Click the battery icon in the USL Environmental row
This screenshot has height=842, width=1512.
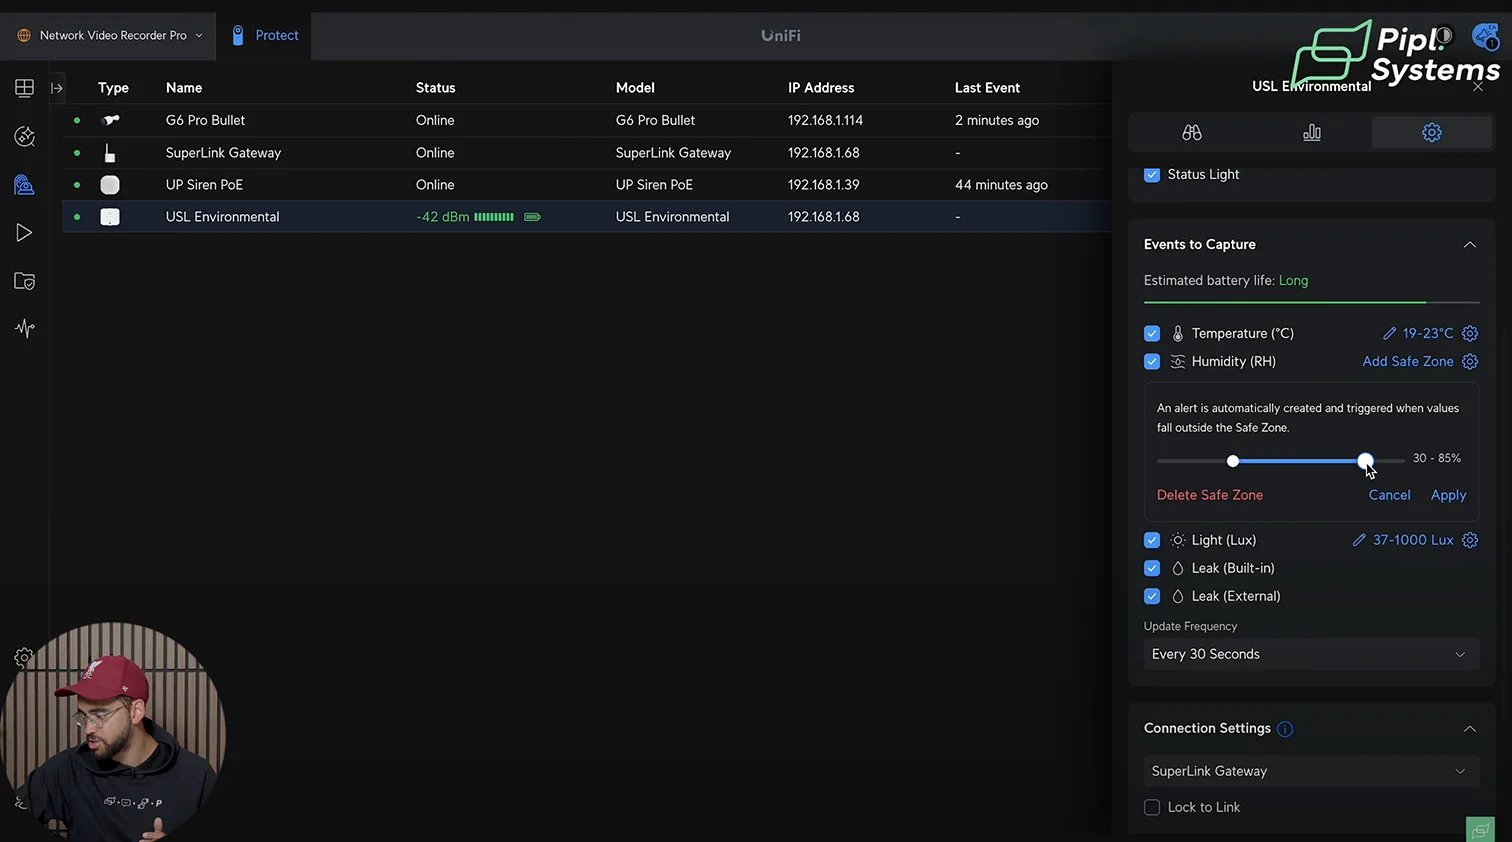click(532, 217)
